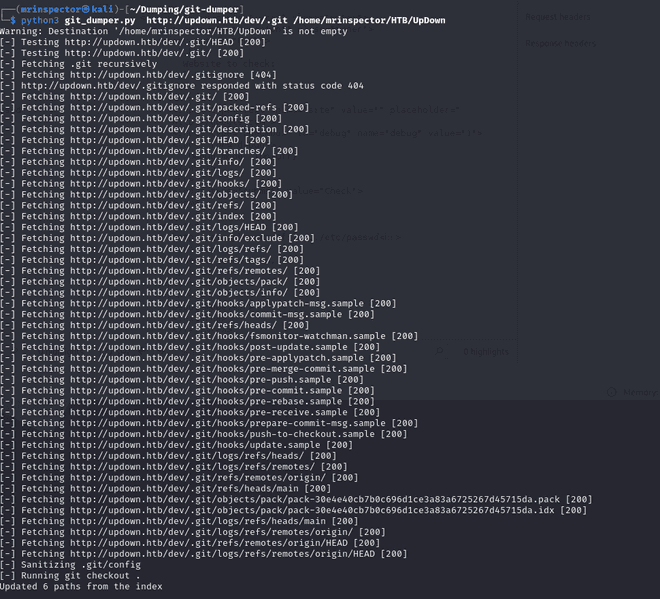Expand the Response headers section
Image resolution: width=660 pixels, height=599 pixels.
tap(560, 43)
